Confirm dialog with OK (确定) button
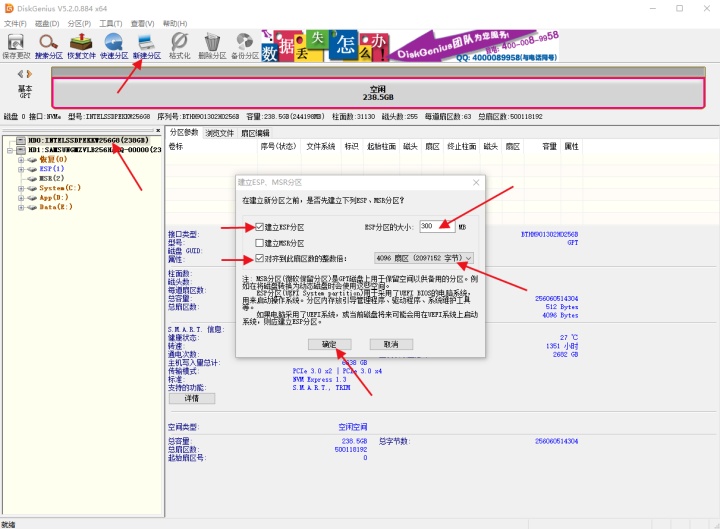 (329, 344)
